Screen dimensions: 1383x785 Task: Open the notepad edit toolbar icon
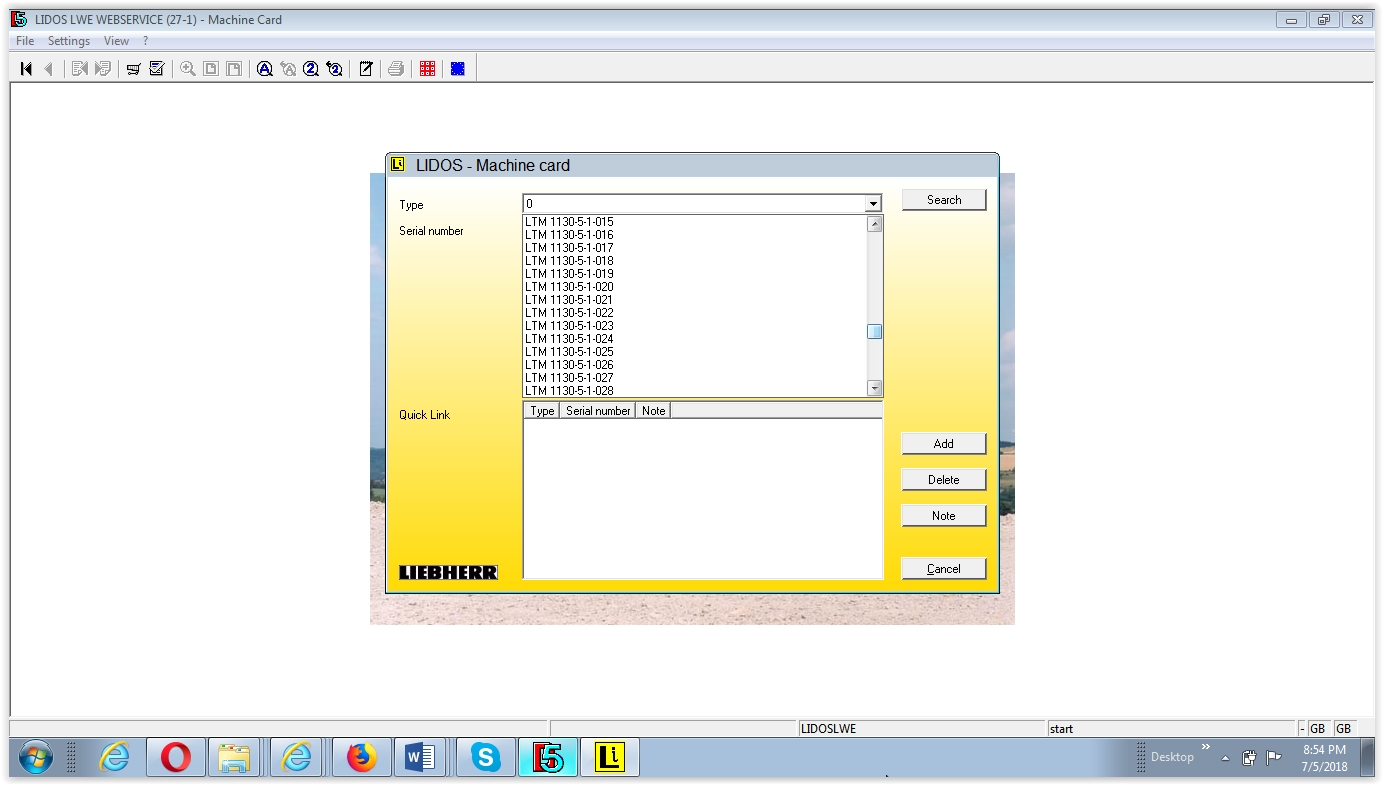[366, 69]
